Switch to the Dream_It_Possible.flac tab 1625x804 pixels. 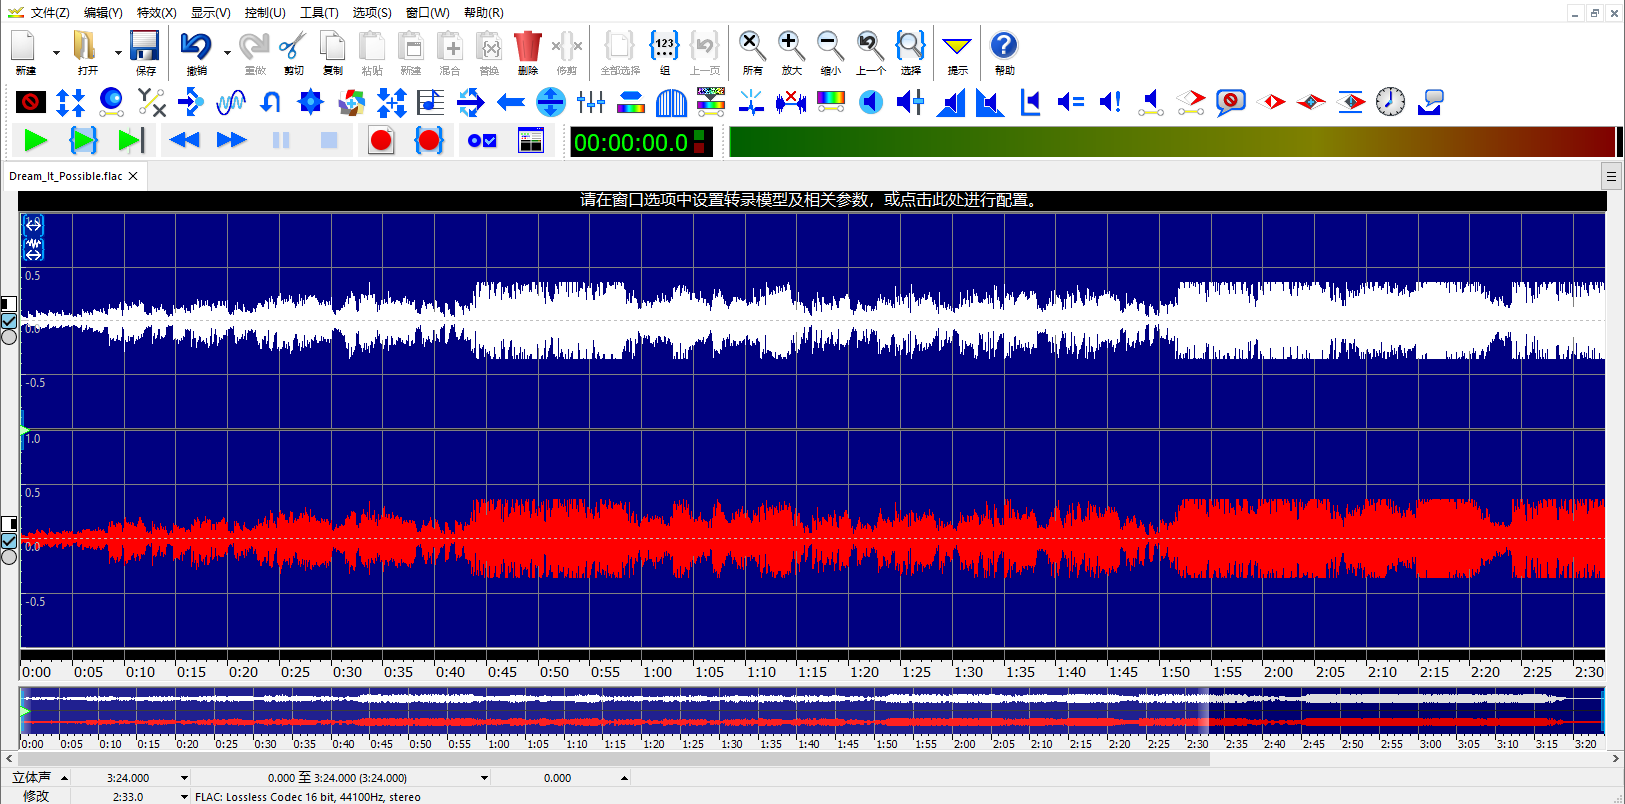(66, 176)
